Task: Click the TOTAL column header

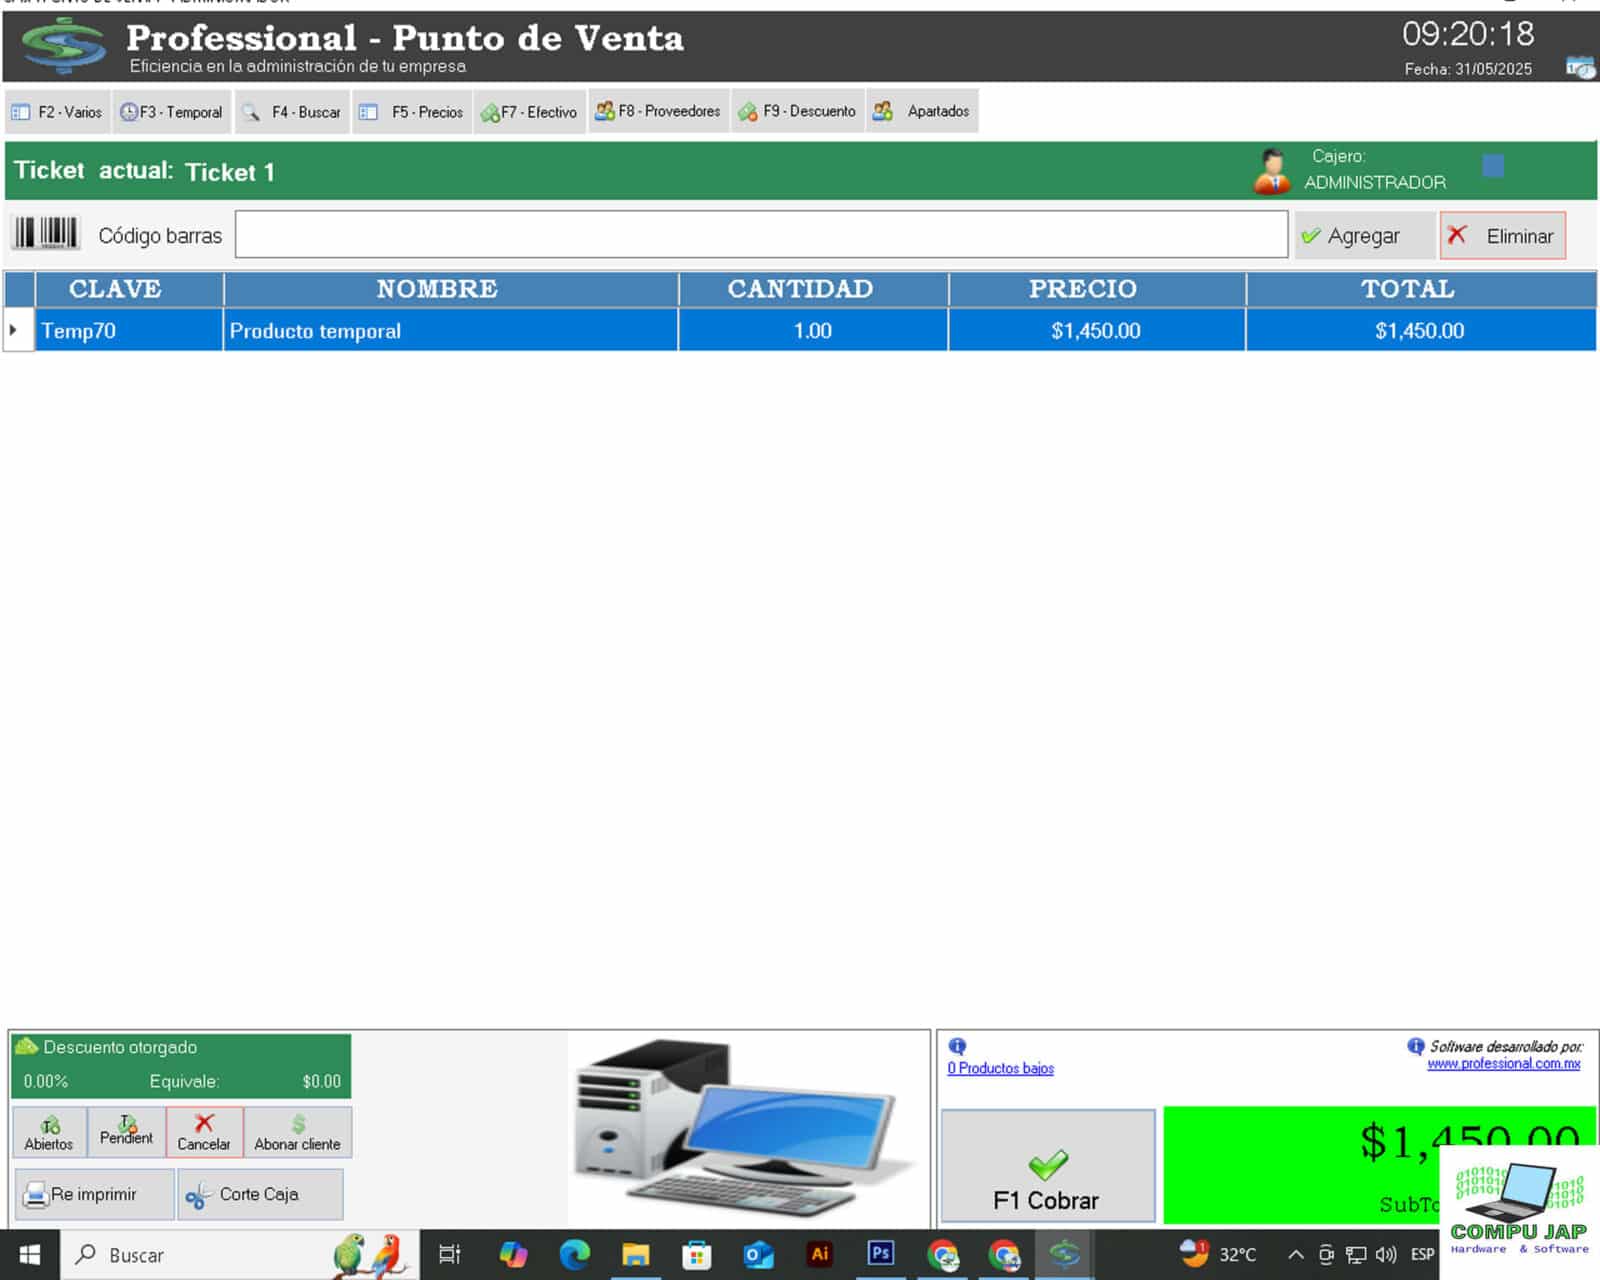Action: (x=1421, y=289)
